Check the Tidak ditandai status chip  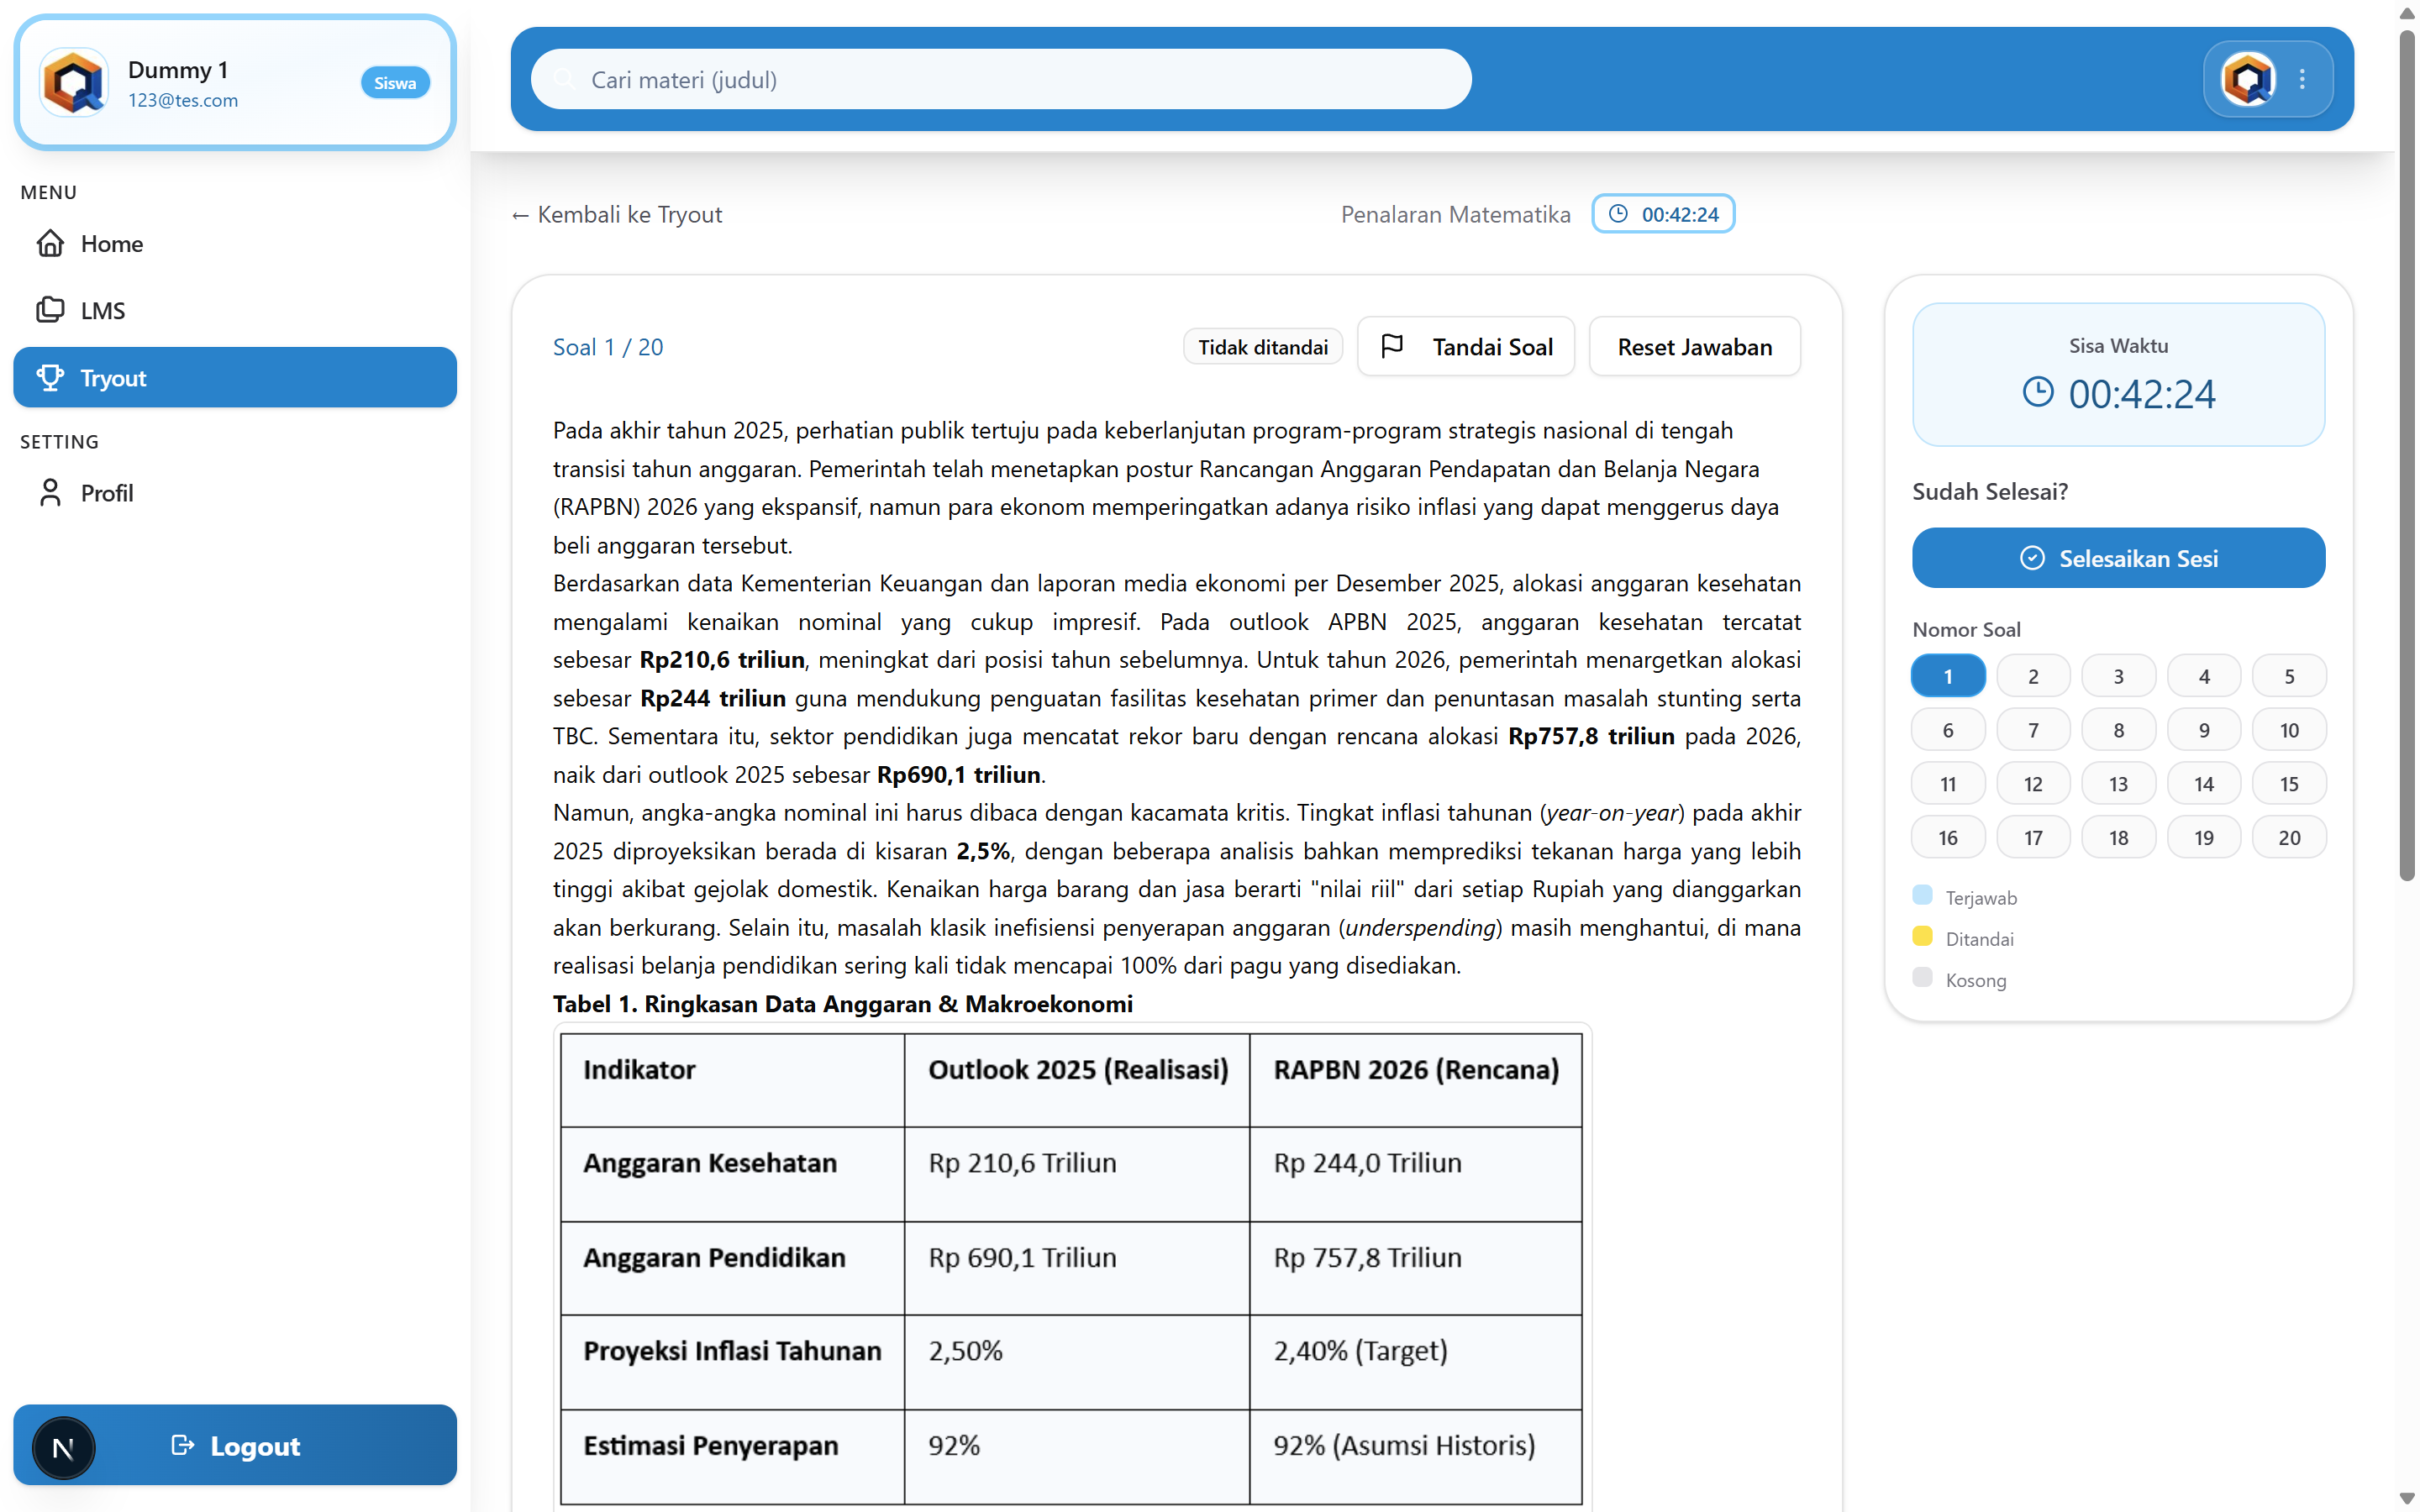1262,346
